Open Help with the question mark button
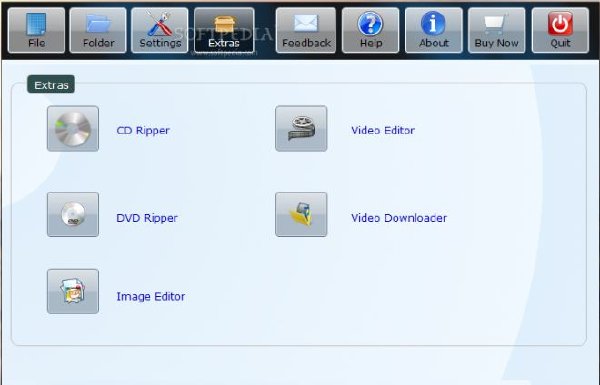 tap(370, 30)
